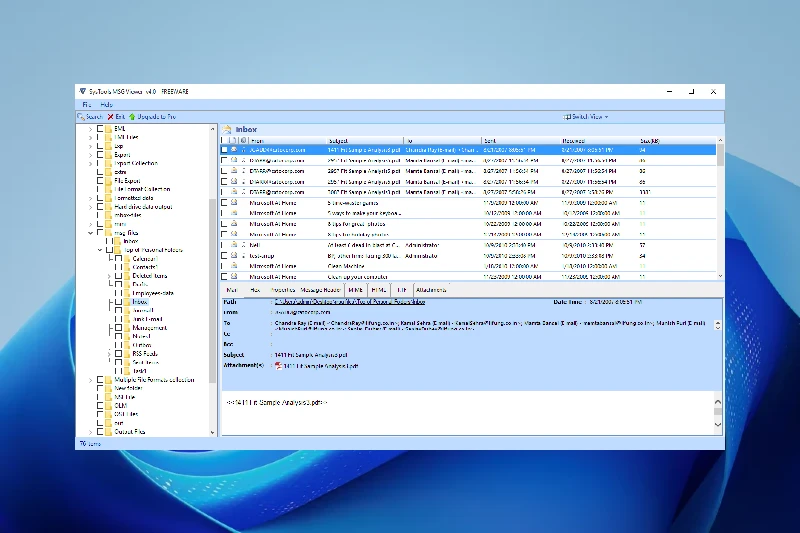Tick the checkbox beside the Management folder
The width and height of the screenshot is (800, 533).
[118, 327]
